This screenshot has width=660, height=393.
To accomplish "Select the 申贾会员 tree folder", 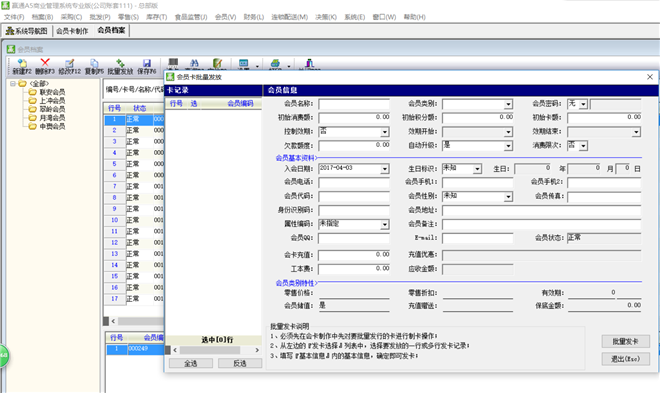I will tap(52, 126).
